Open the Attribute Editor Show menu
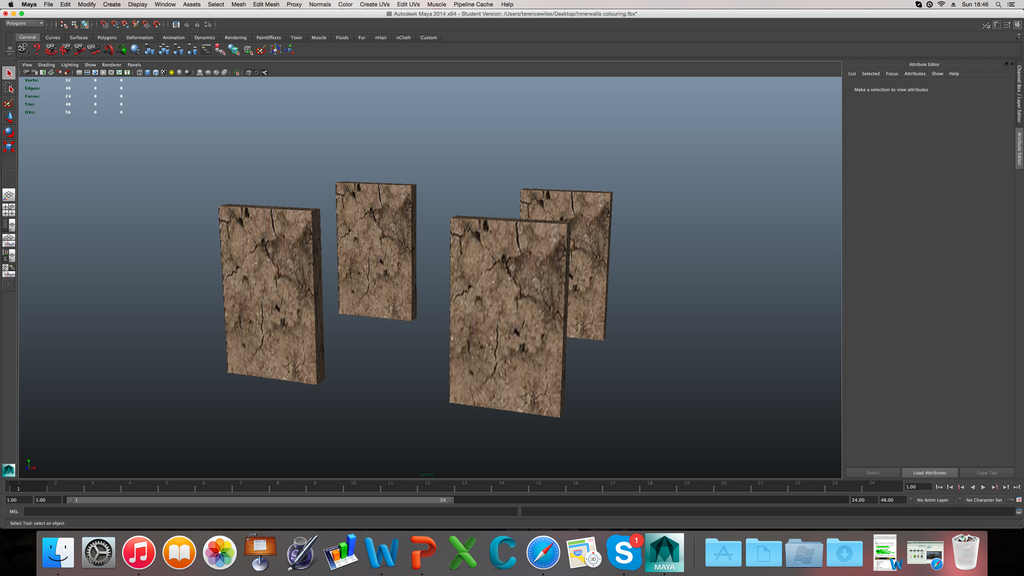Image resolution: width=1024 pixels, height=576 pixels. pyautogui.click(x=937, y=74)
